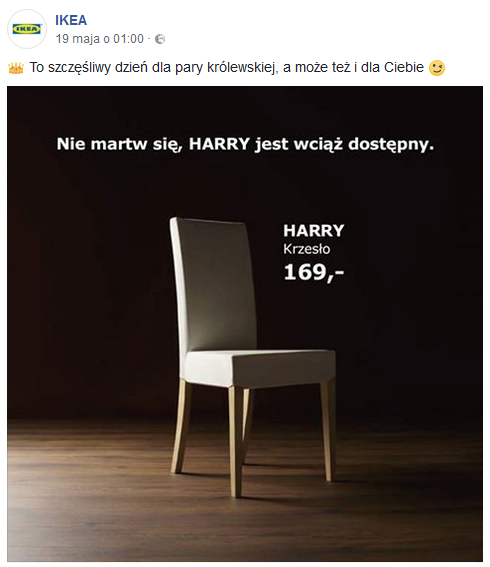Open the post timestamp 19 maja o 01:00

click(x=100, y=39)
